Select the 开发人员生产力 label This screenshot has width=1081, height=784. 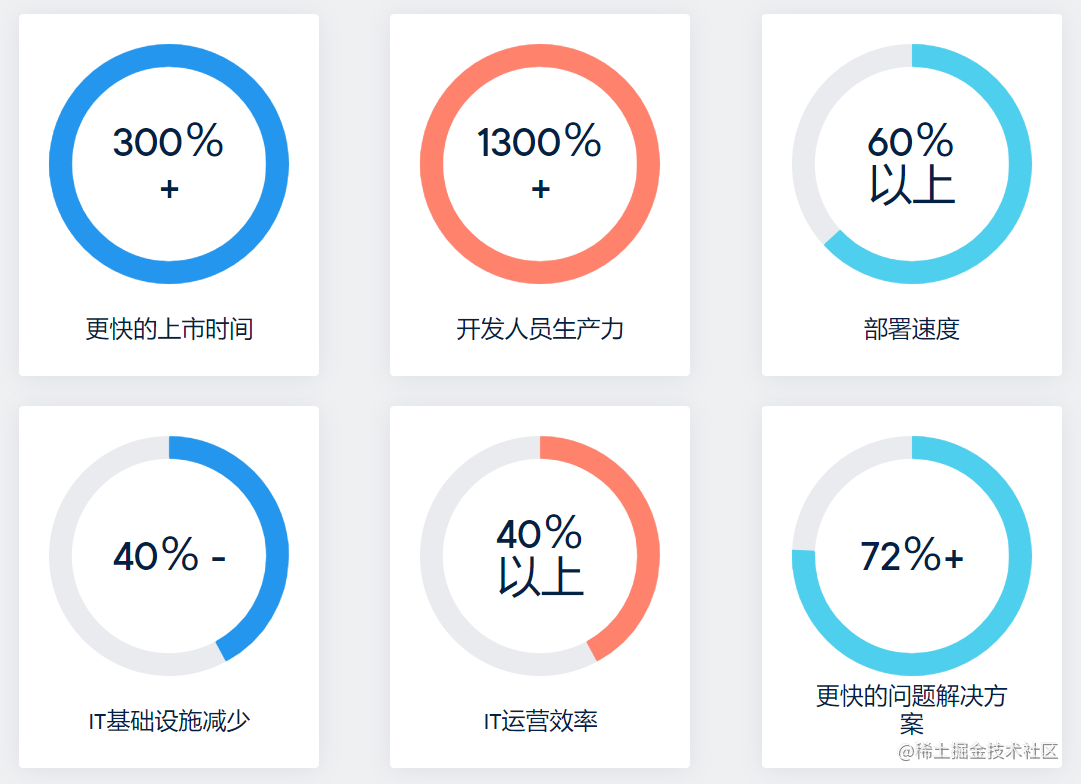pos(540,329)
